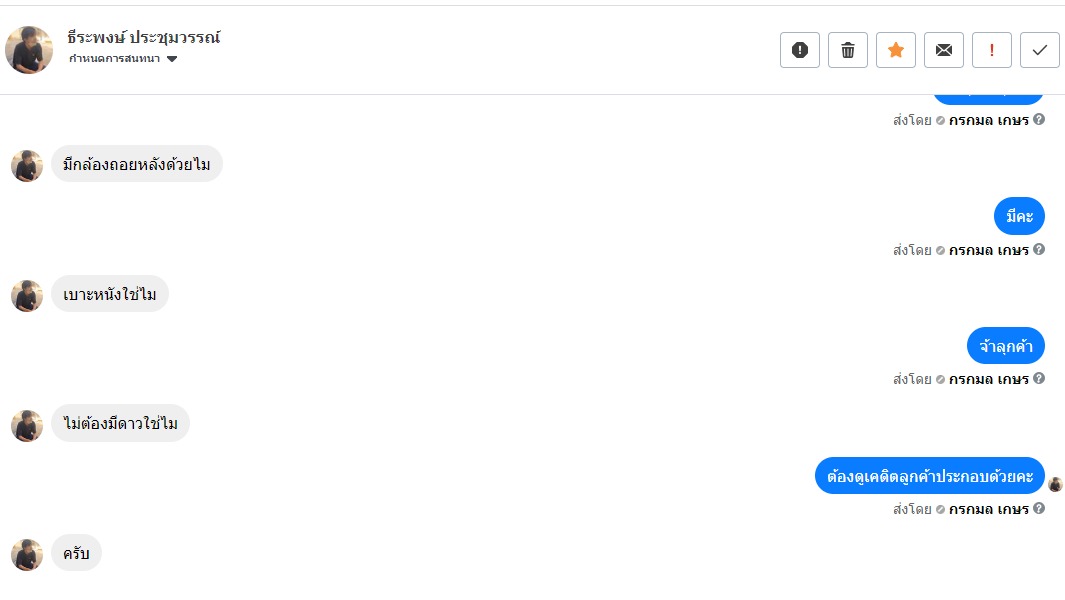
Task: Star this conversation as follow-up
Action: coord(896,50)
